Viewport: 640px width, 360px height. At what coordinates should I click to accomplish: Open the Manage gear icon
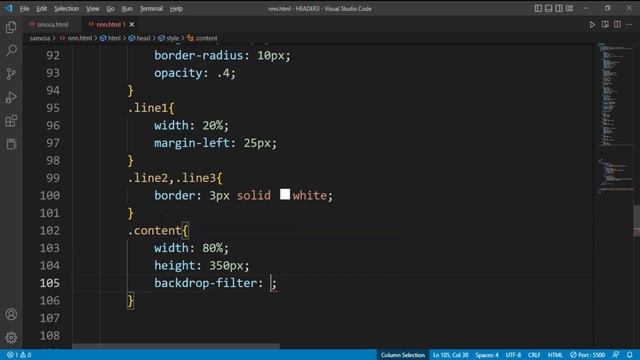[11, 337]
